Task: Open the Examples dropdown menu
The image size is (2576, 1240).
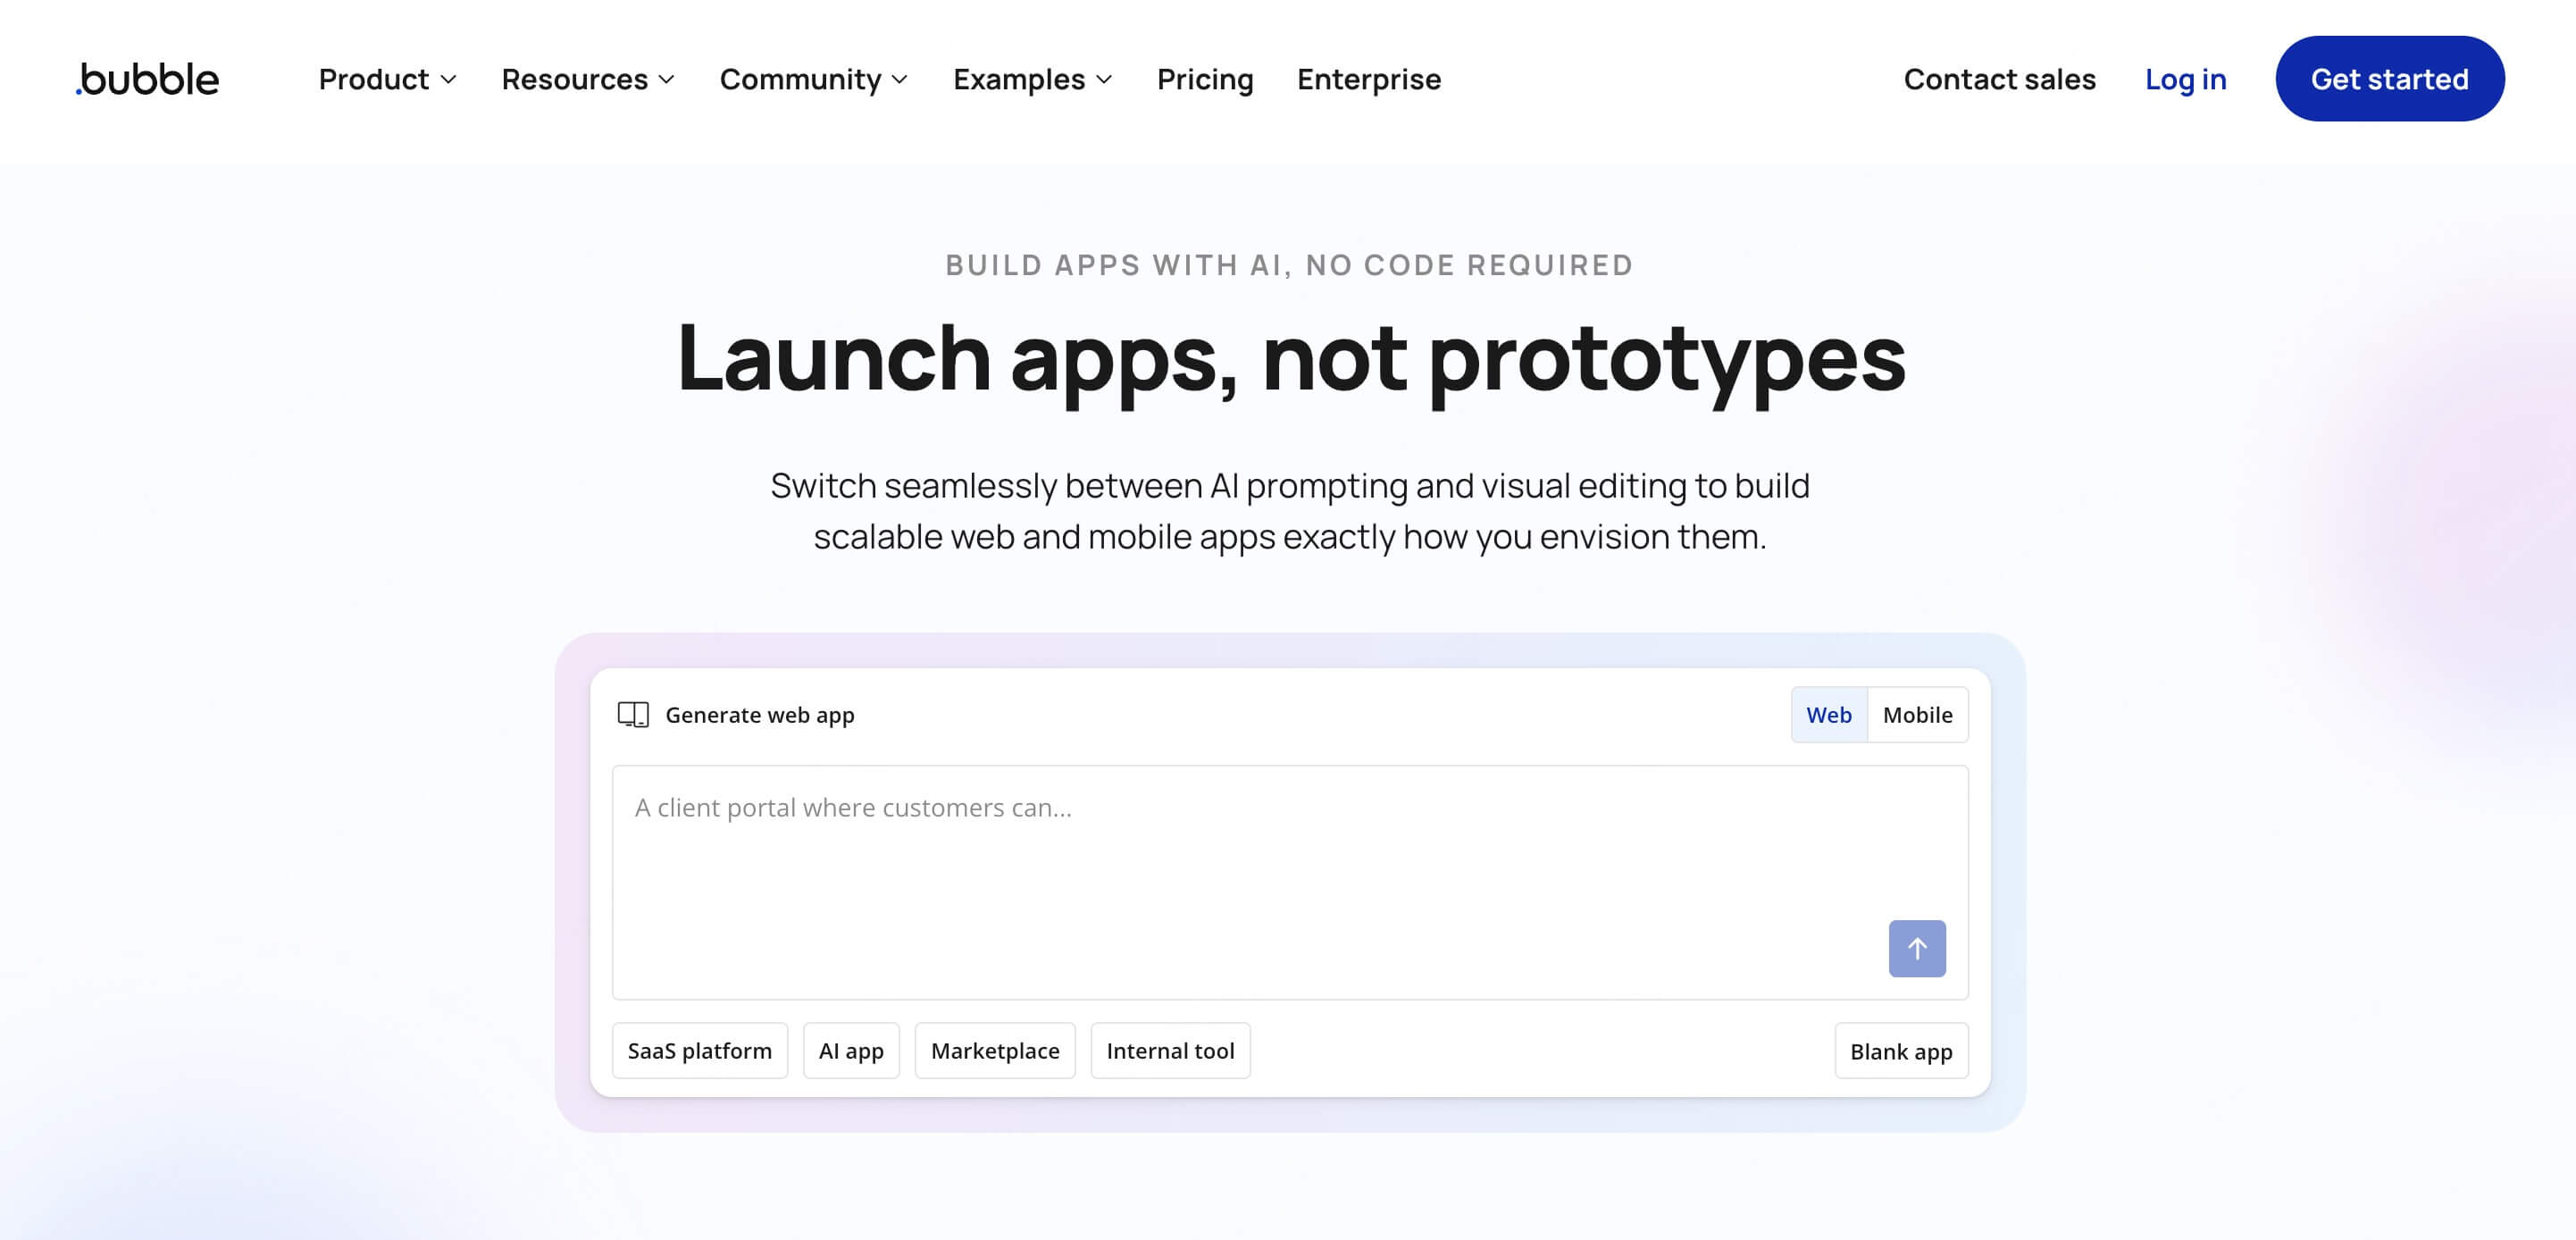Action: coord(1032,79)
